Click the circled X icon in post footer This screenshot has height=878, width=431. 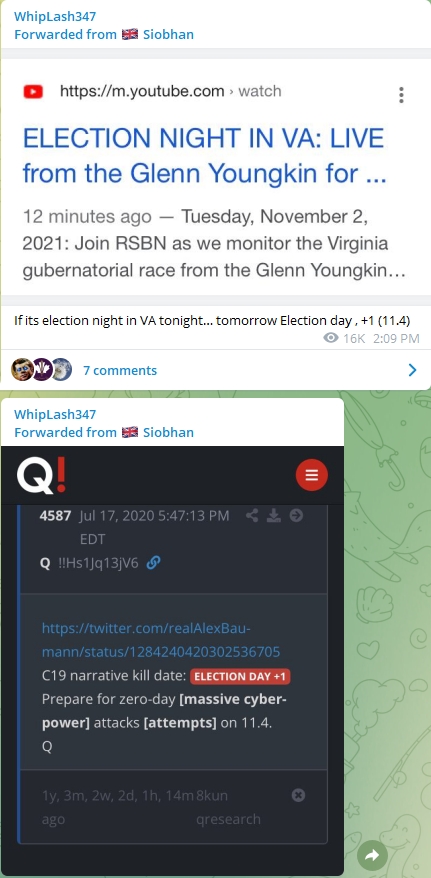pos(299,795)
